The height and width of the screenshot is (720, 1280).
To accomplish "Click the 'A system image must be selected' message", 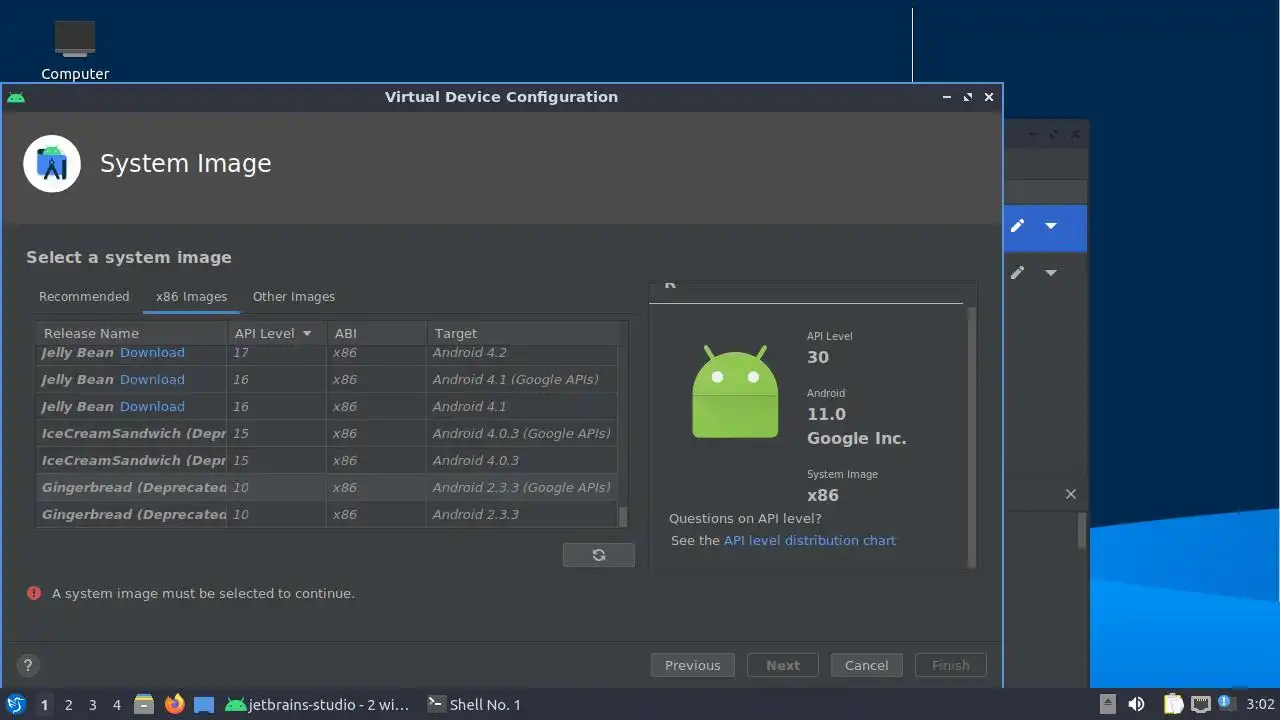I will pyautogui.click(x=203, y=594).
